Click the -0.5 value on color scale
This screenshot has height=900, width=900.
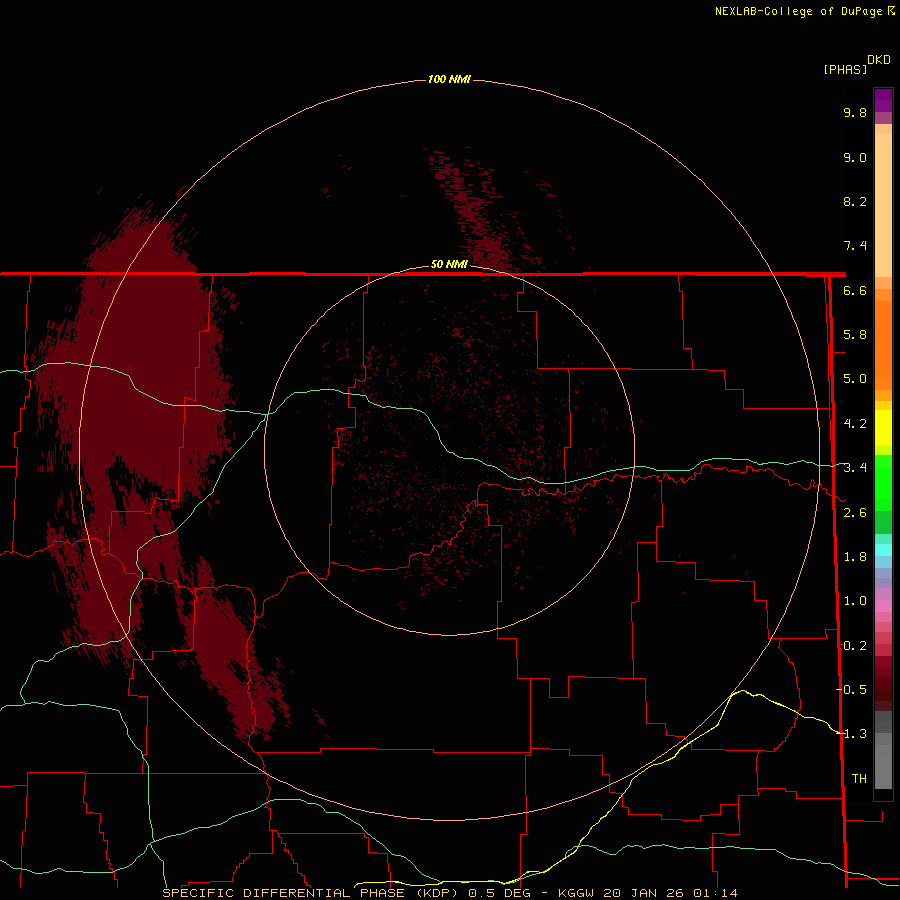(852, 689)
